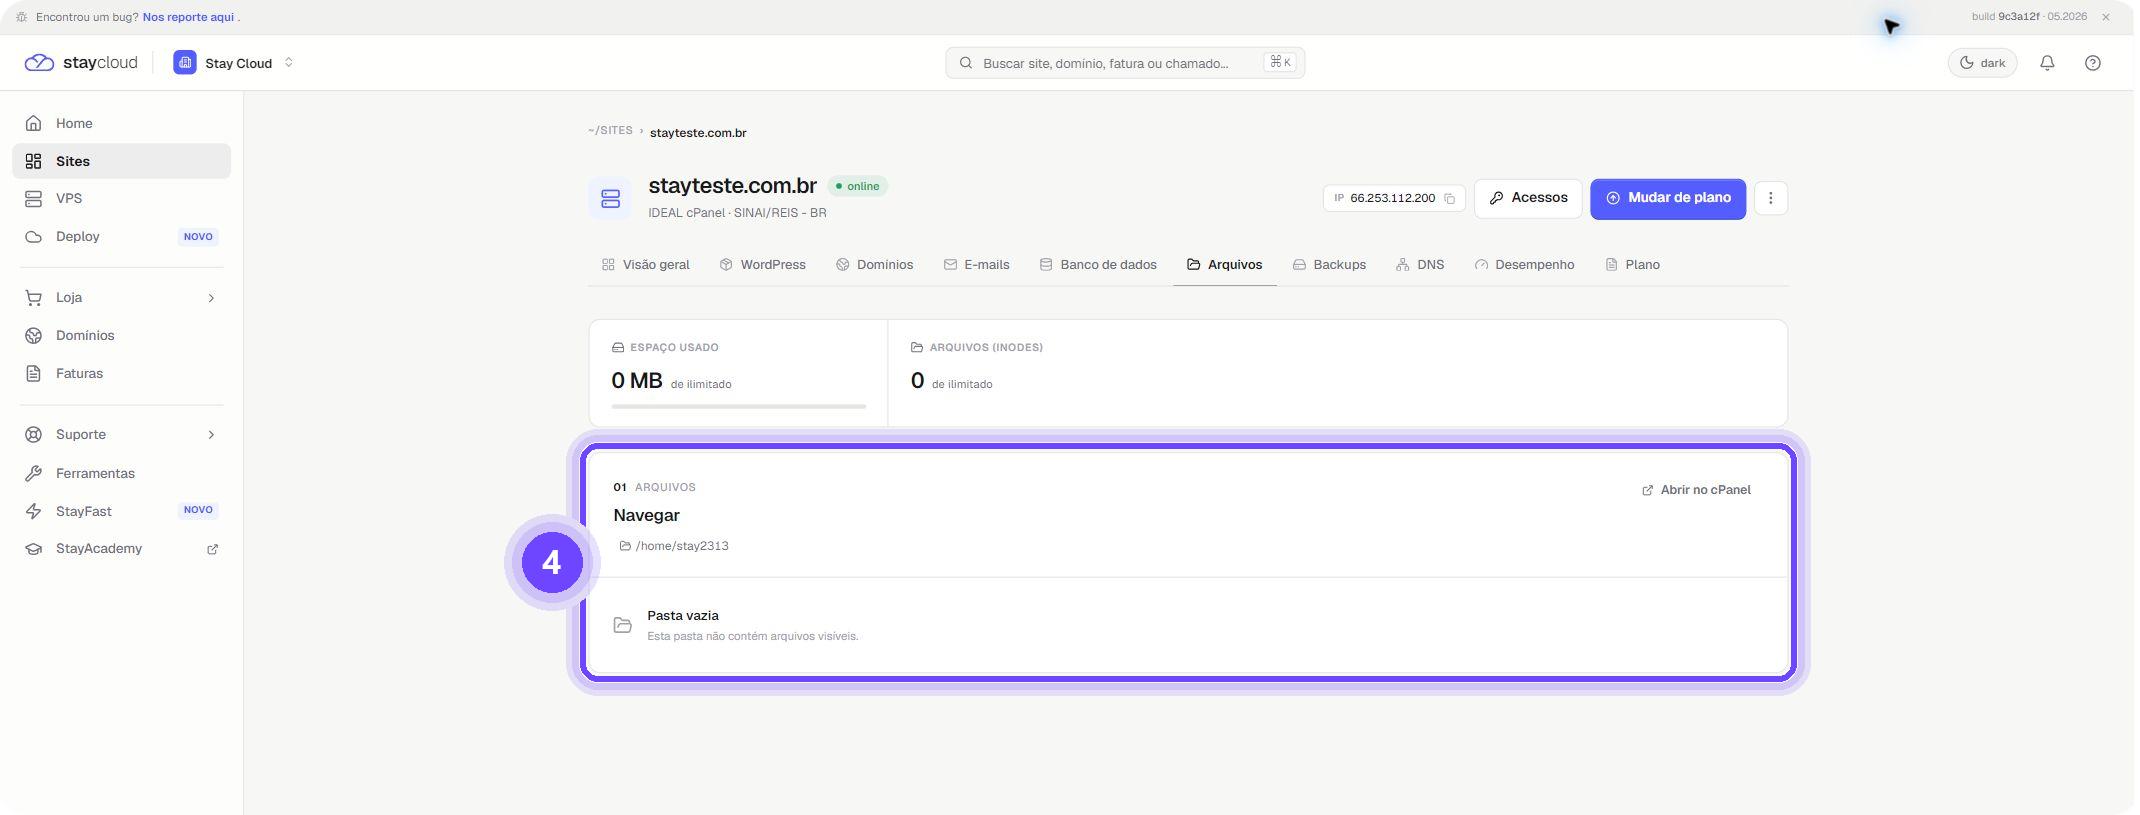
Task: Switch to the WordPress tab
Action: [x=763, y=265]
